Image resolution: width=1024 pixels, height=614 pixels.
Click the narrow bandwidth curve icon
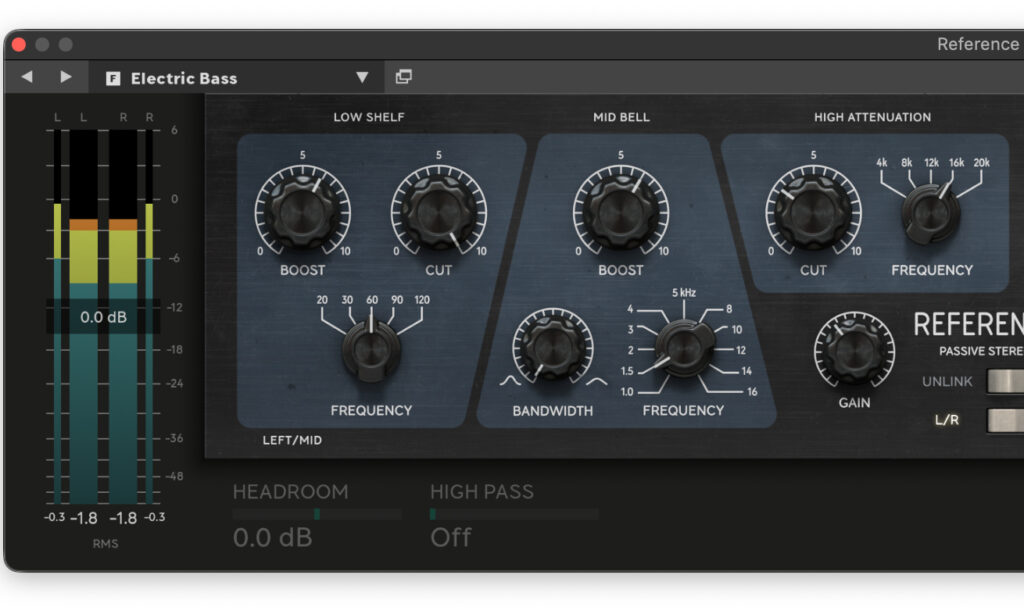(x=510, y=381)
